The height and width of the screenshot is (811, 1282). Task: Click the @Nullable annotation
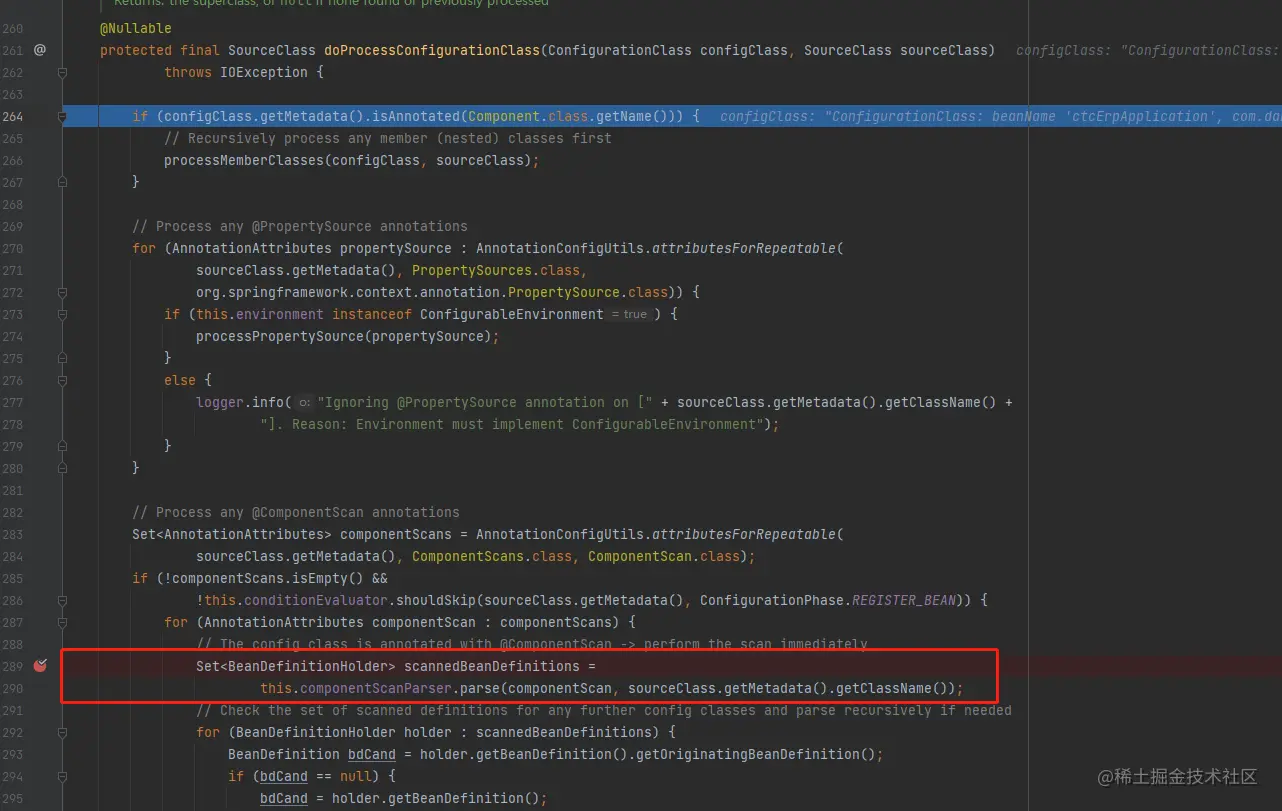(x=136, y=28)
